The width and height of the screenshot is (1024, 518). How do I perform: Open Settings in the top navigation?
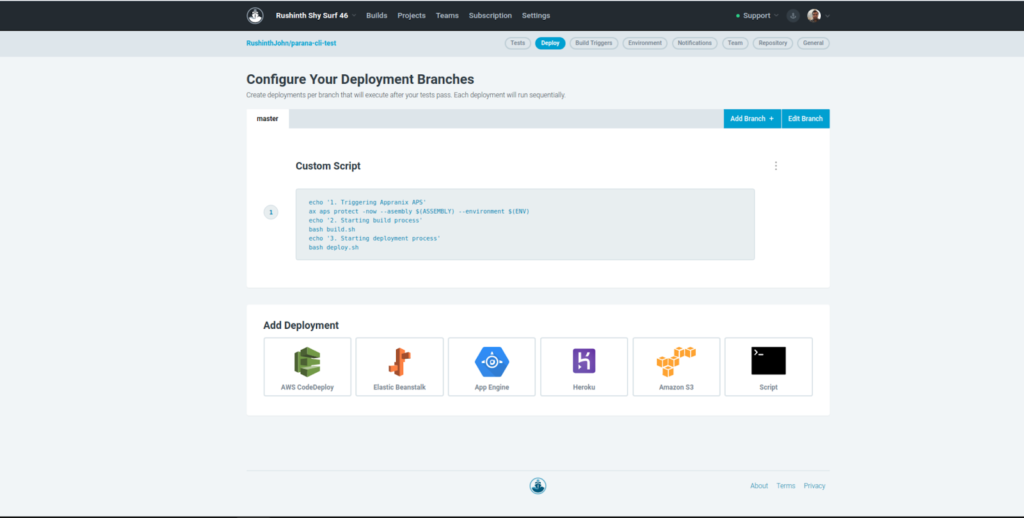536,16
